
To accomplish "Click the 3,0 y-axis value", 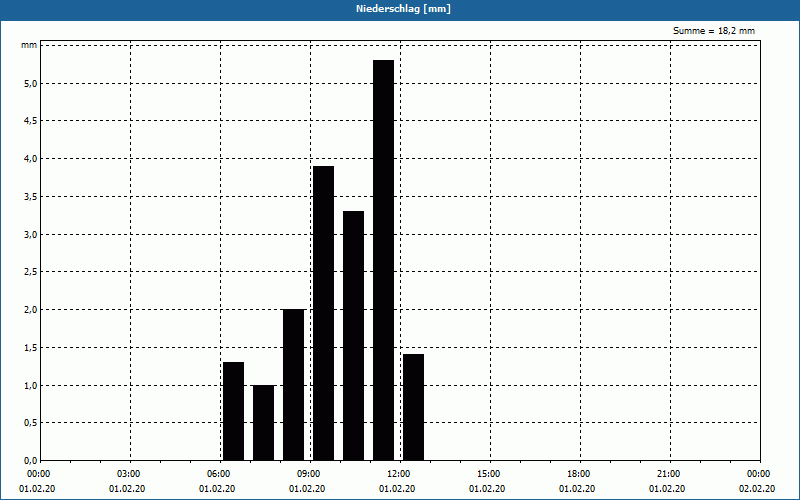I will click(31, 234).
